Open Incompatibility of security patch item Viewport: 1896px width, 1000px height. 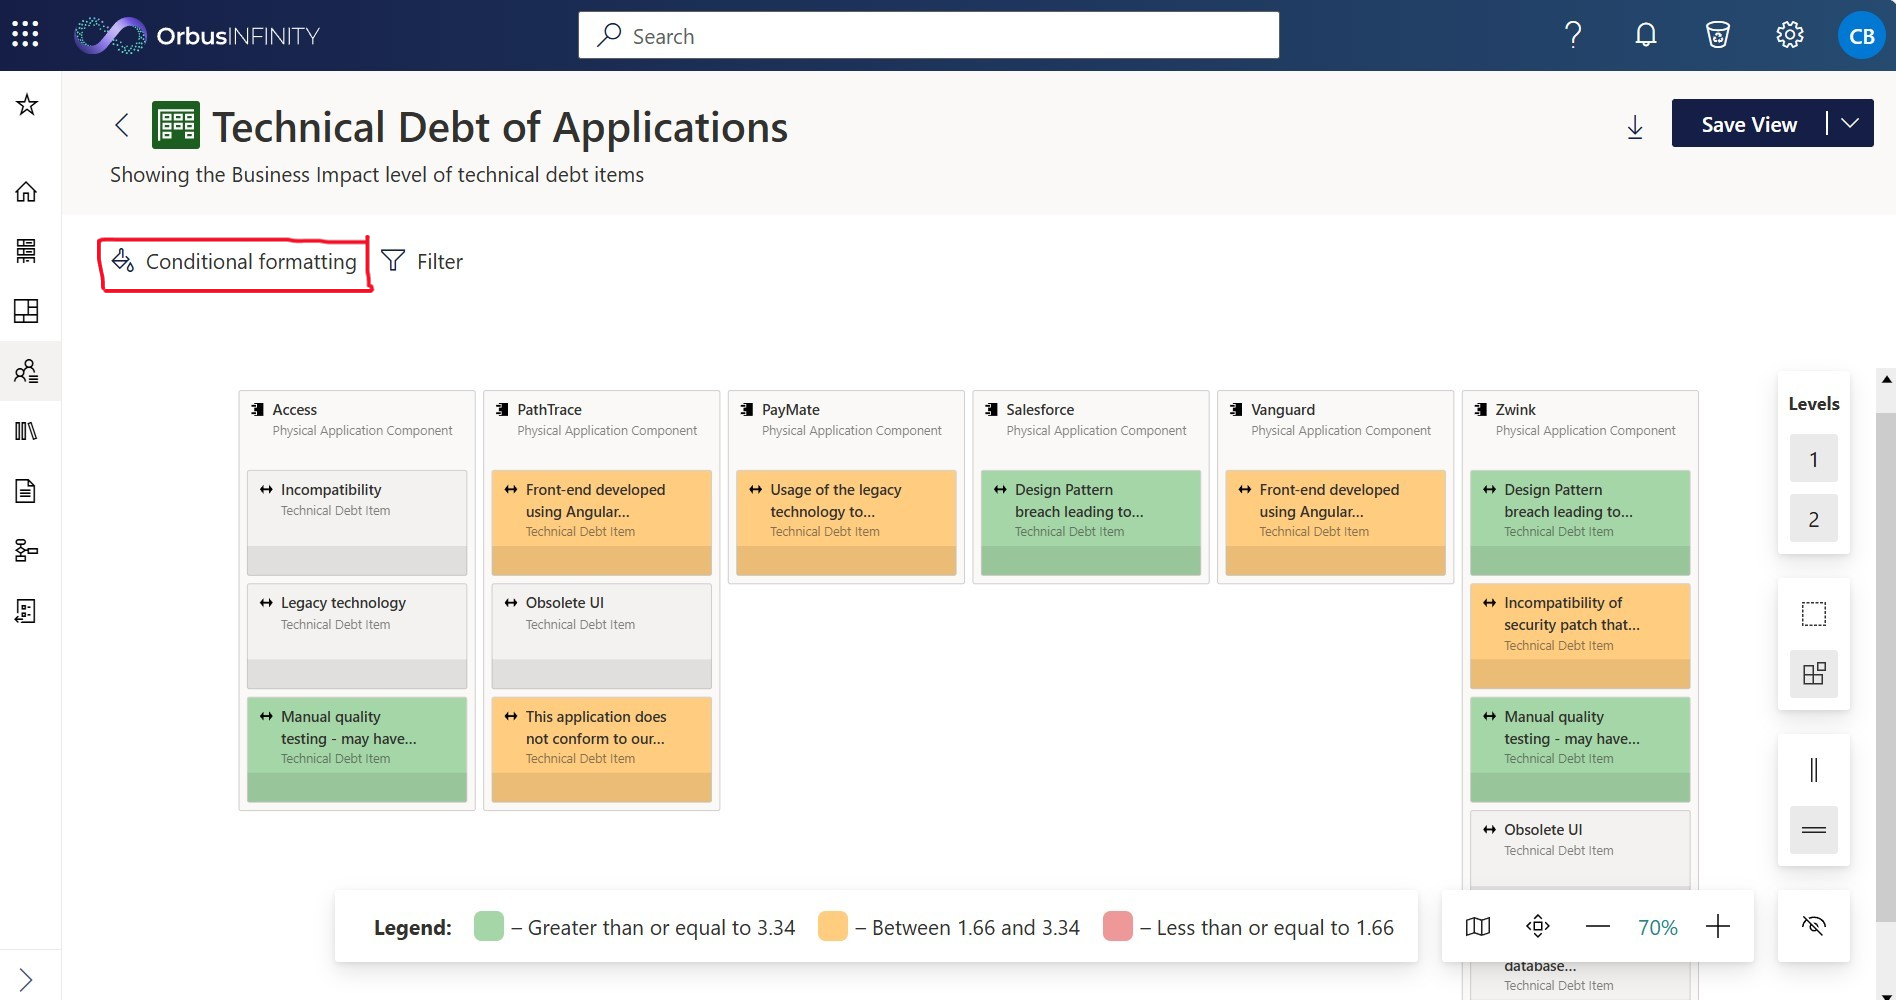pyautogui.click(x=1580, y=636)
